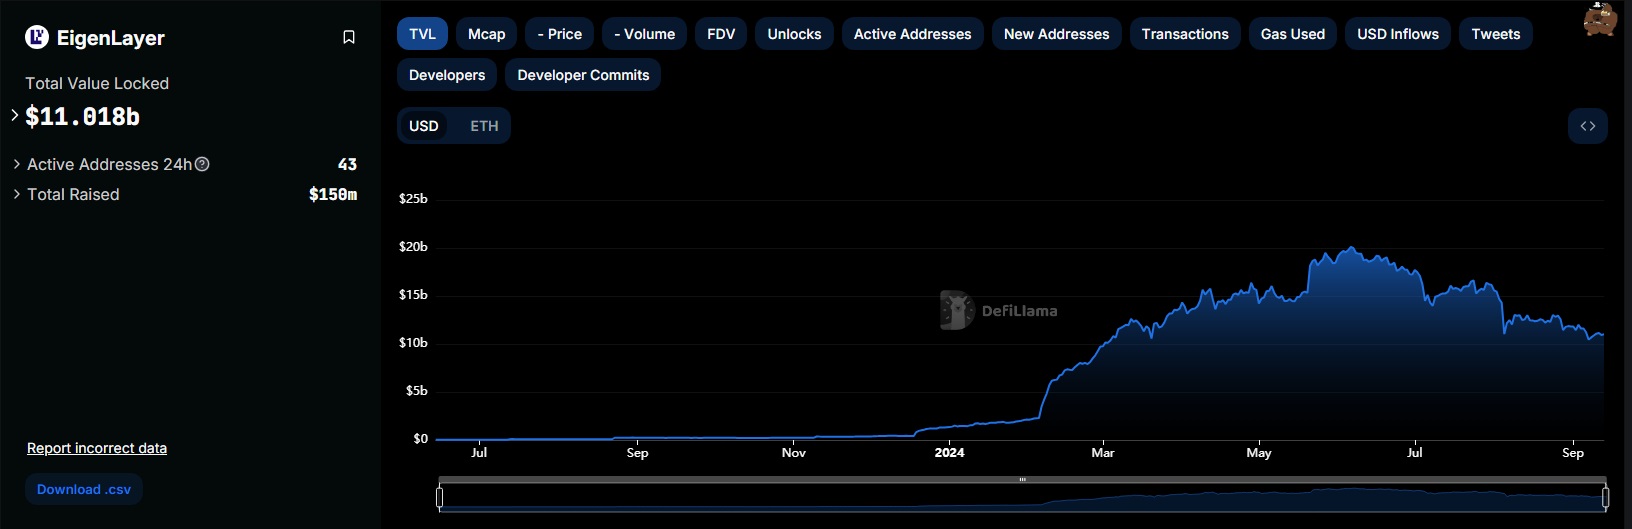Viewport: 1632px width, 529px height.
Task: Click the $20b label on the y-axis
Action: (x=413, y=247)
